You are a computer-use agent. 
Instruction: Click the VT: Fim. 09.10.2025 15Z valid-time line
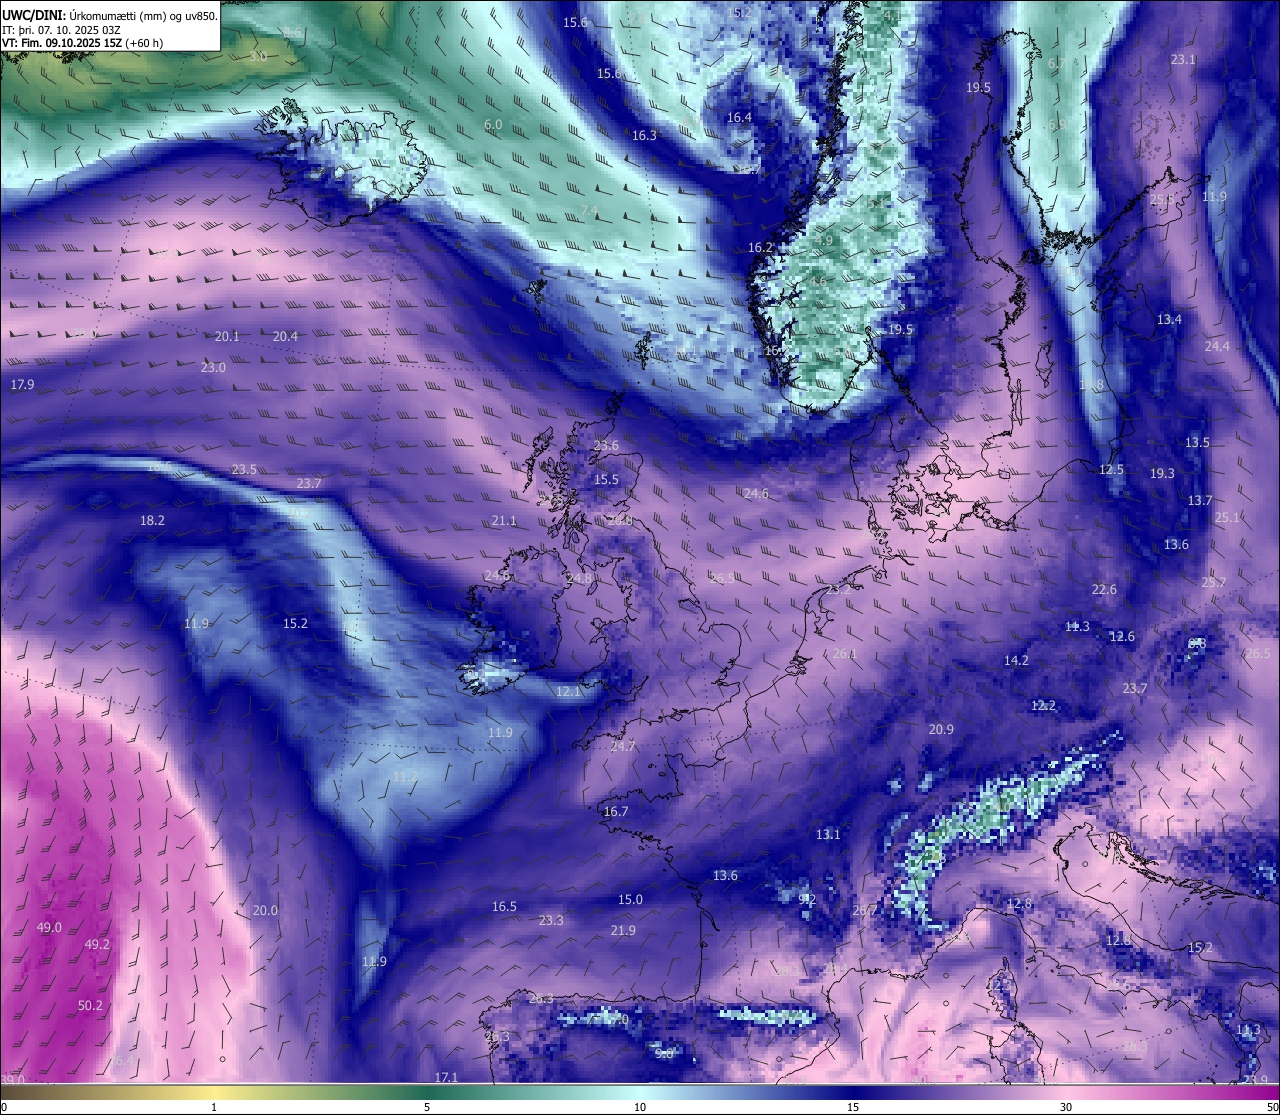82,44
